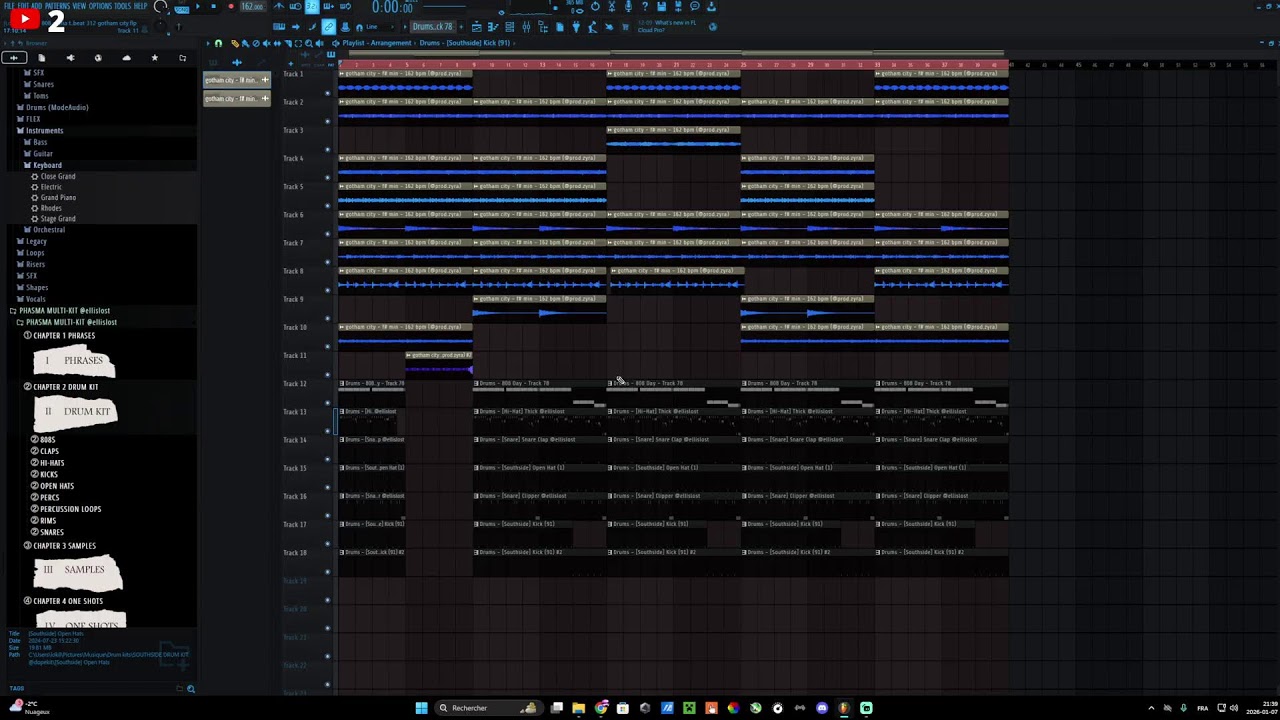Screen dimensions: 1280x720
Task: Select Close Grand preset in browser
Action: (x=57, y=176)
